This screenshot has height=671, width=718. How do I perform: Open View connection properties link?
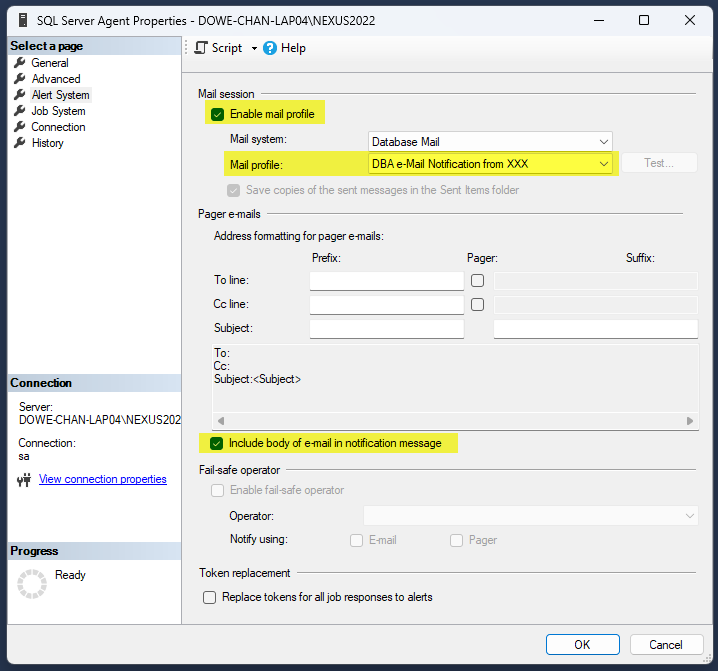point(102,479)
